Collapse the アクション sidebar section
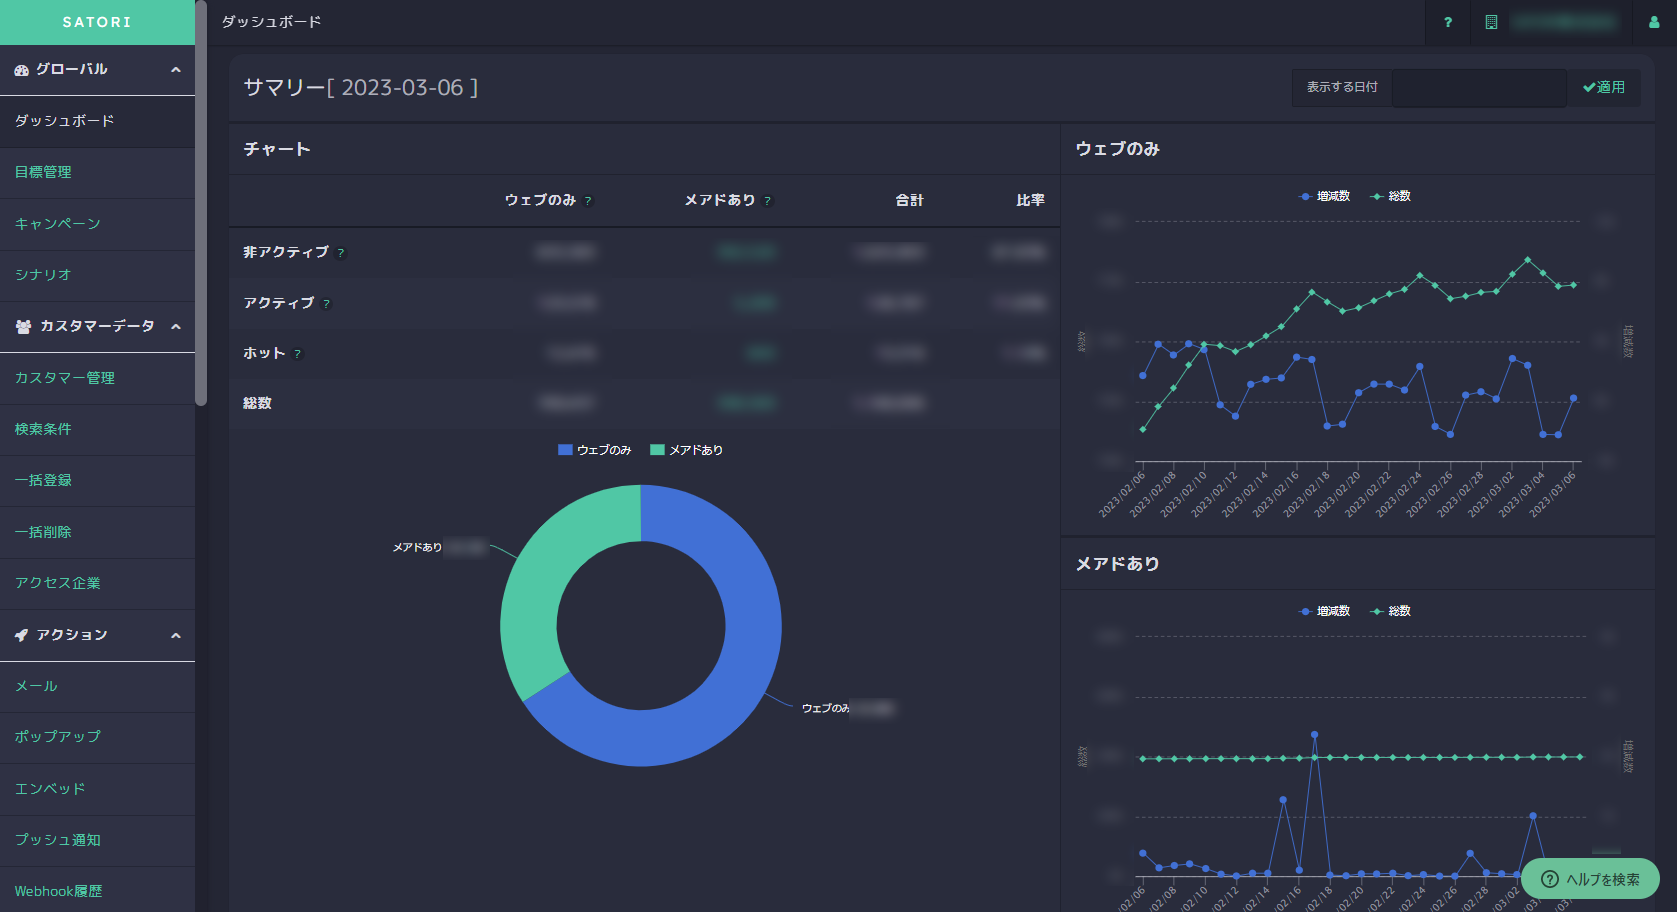 (x=176, y=635)
